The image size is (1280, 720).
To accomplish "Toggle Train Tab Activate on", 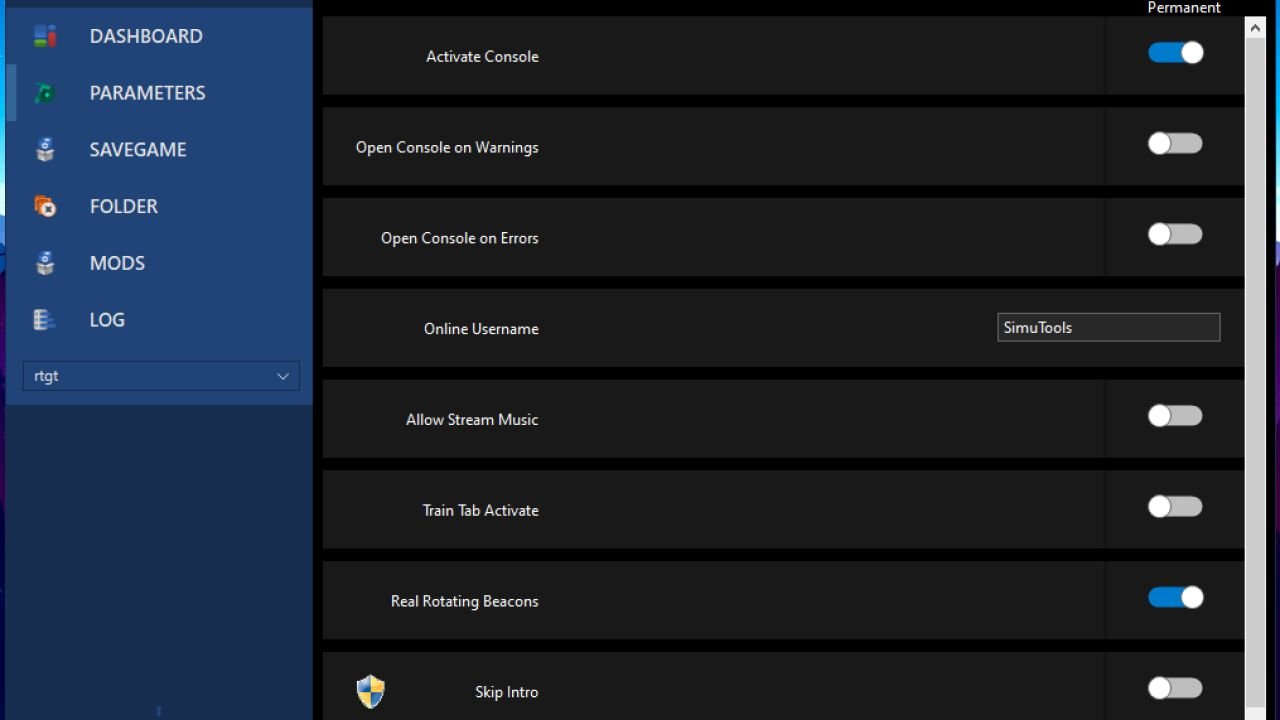I will (x=1175, y=507).
